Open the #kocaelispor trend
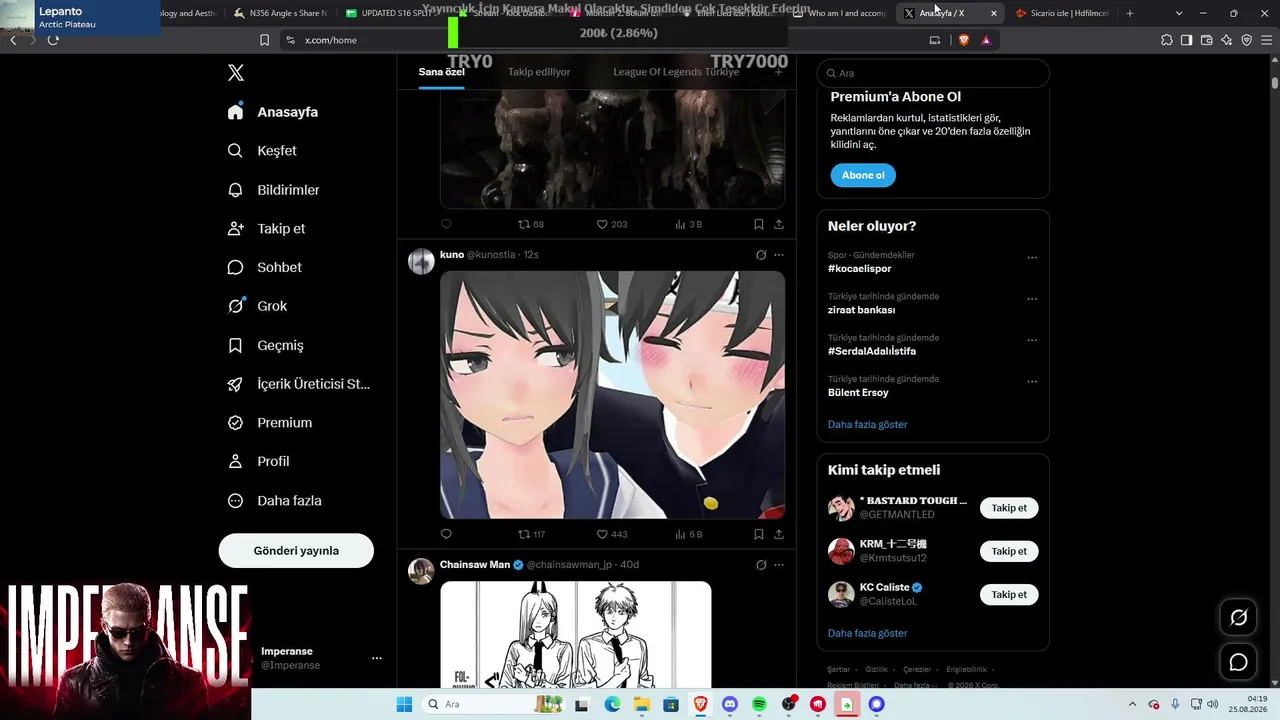Screen dimensions: 1280x720 tap(859, 268)
